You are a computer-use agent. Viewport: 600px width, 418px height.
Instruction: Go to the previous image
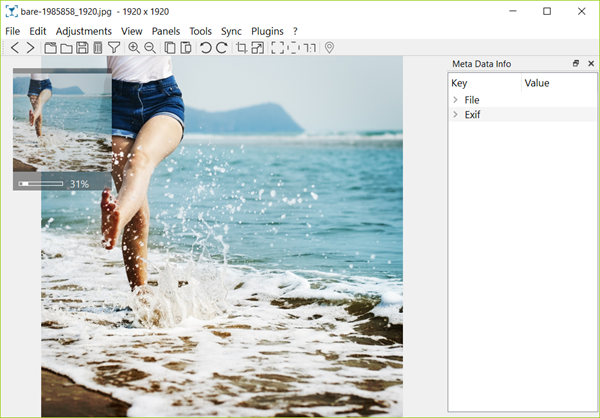pos(15,48)
